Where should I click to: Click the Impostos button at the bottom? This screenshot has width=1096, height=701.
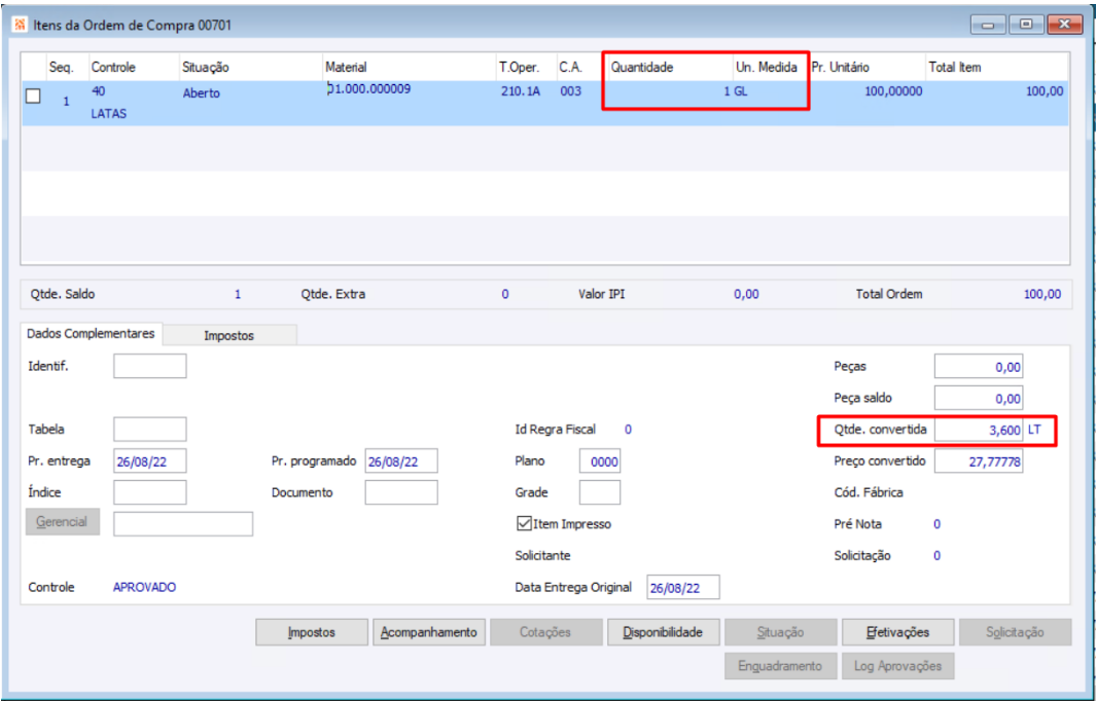click(312, 633)
